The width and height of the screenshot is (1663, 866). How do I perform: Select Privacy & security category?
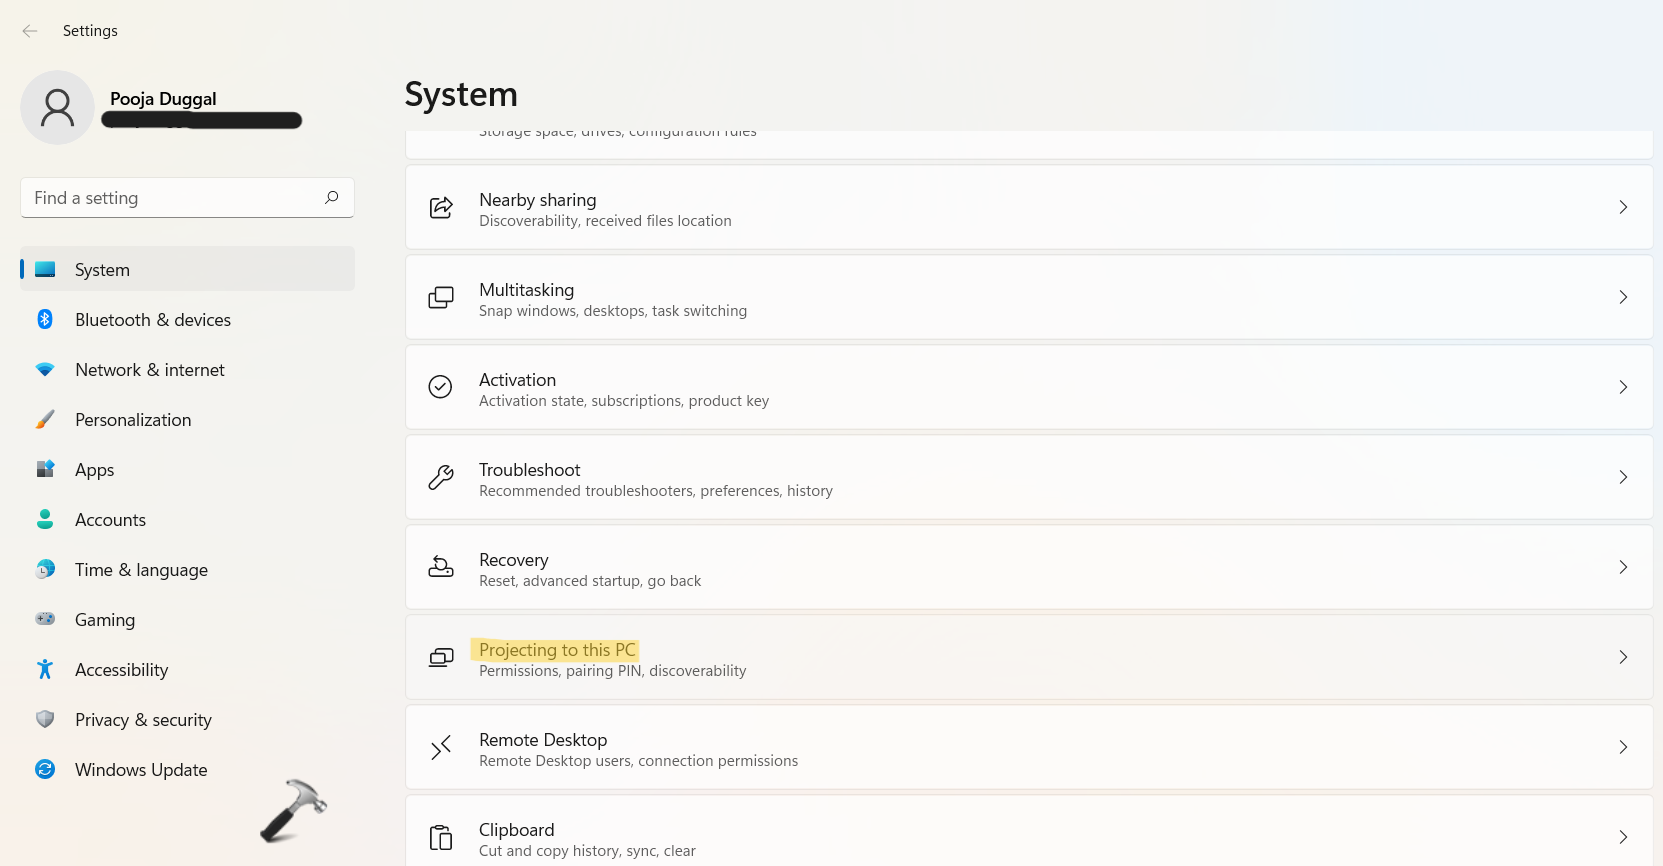pyautogui.click(x=143, y=720)
